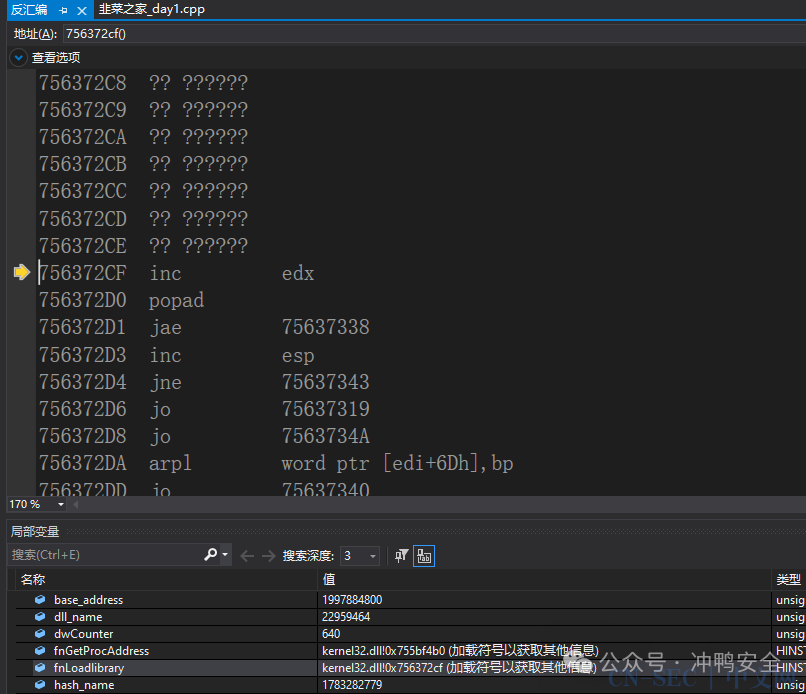Click the line 756372D1 jae 75637338

coord(204,327)
